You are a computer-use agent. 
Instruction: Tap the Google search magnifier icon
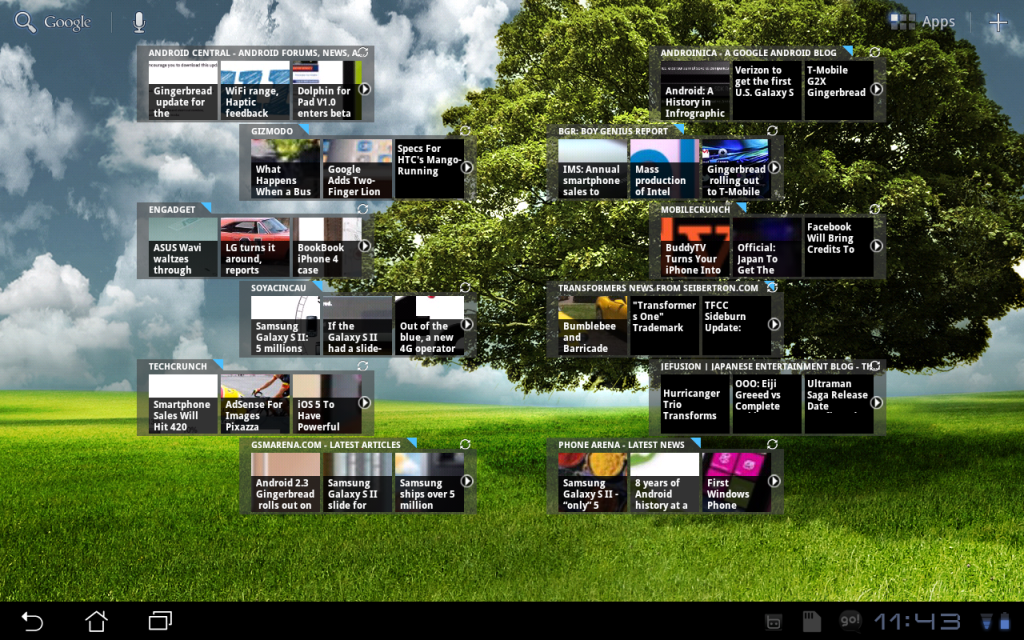[x=26, y=22]
